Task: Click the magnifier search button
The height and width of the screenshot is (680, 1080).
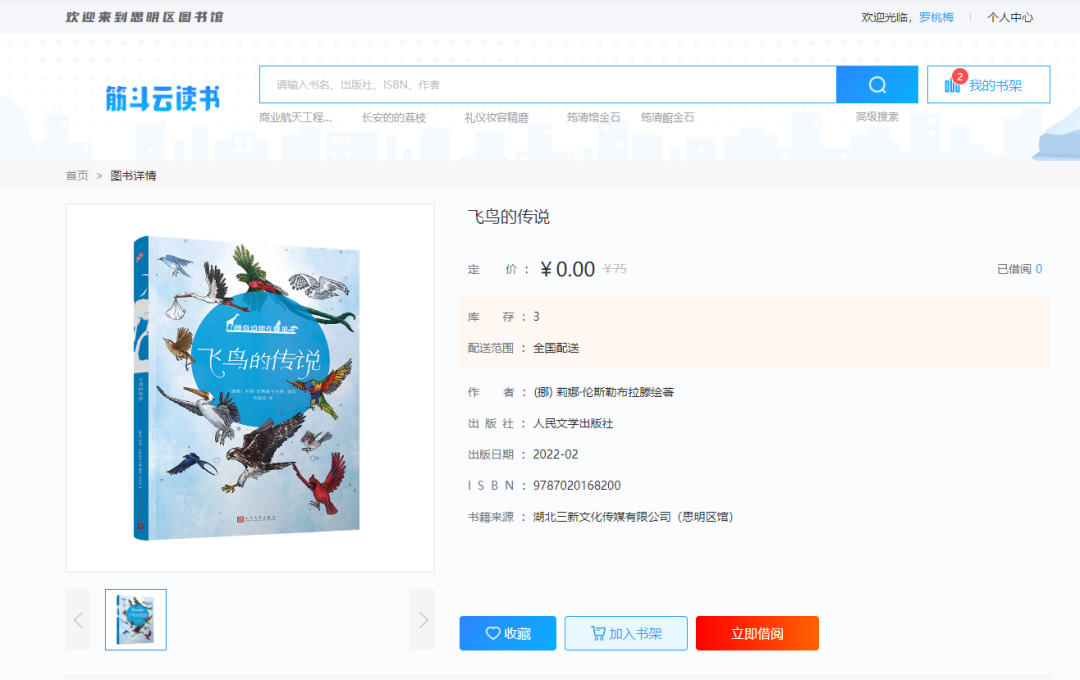Action: pyautogui.click(x=877, y=85)
